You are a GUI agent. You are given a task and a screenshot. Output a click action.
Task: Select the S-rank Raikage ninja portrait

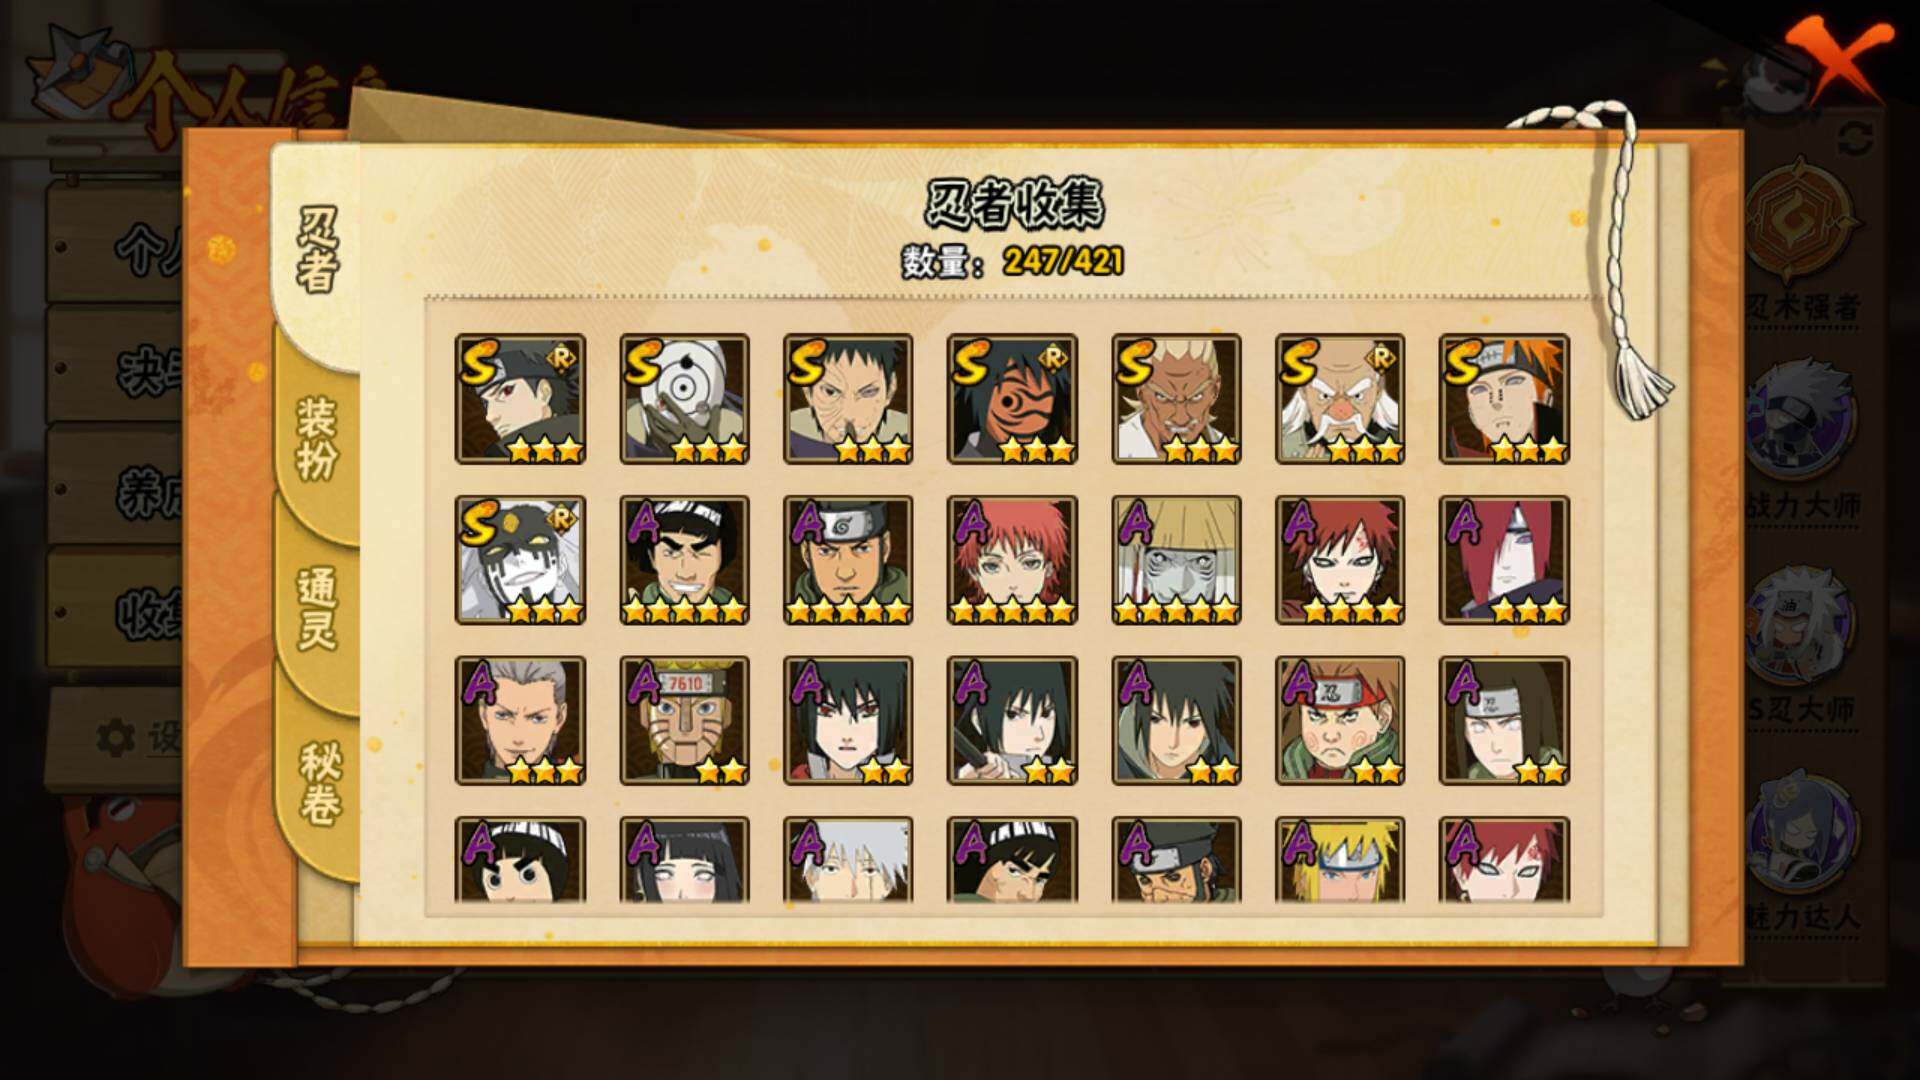(x=1176, y=399)
